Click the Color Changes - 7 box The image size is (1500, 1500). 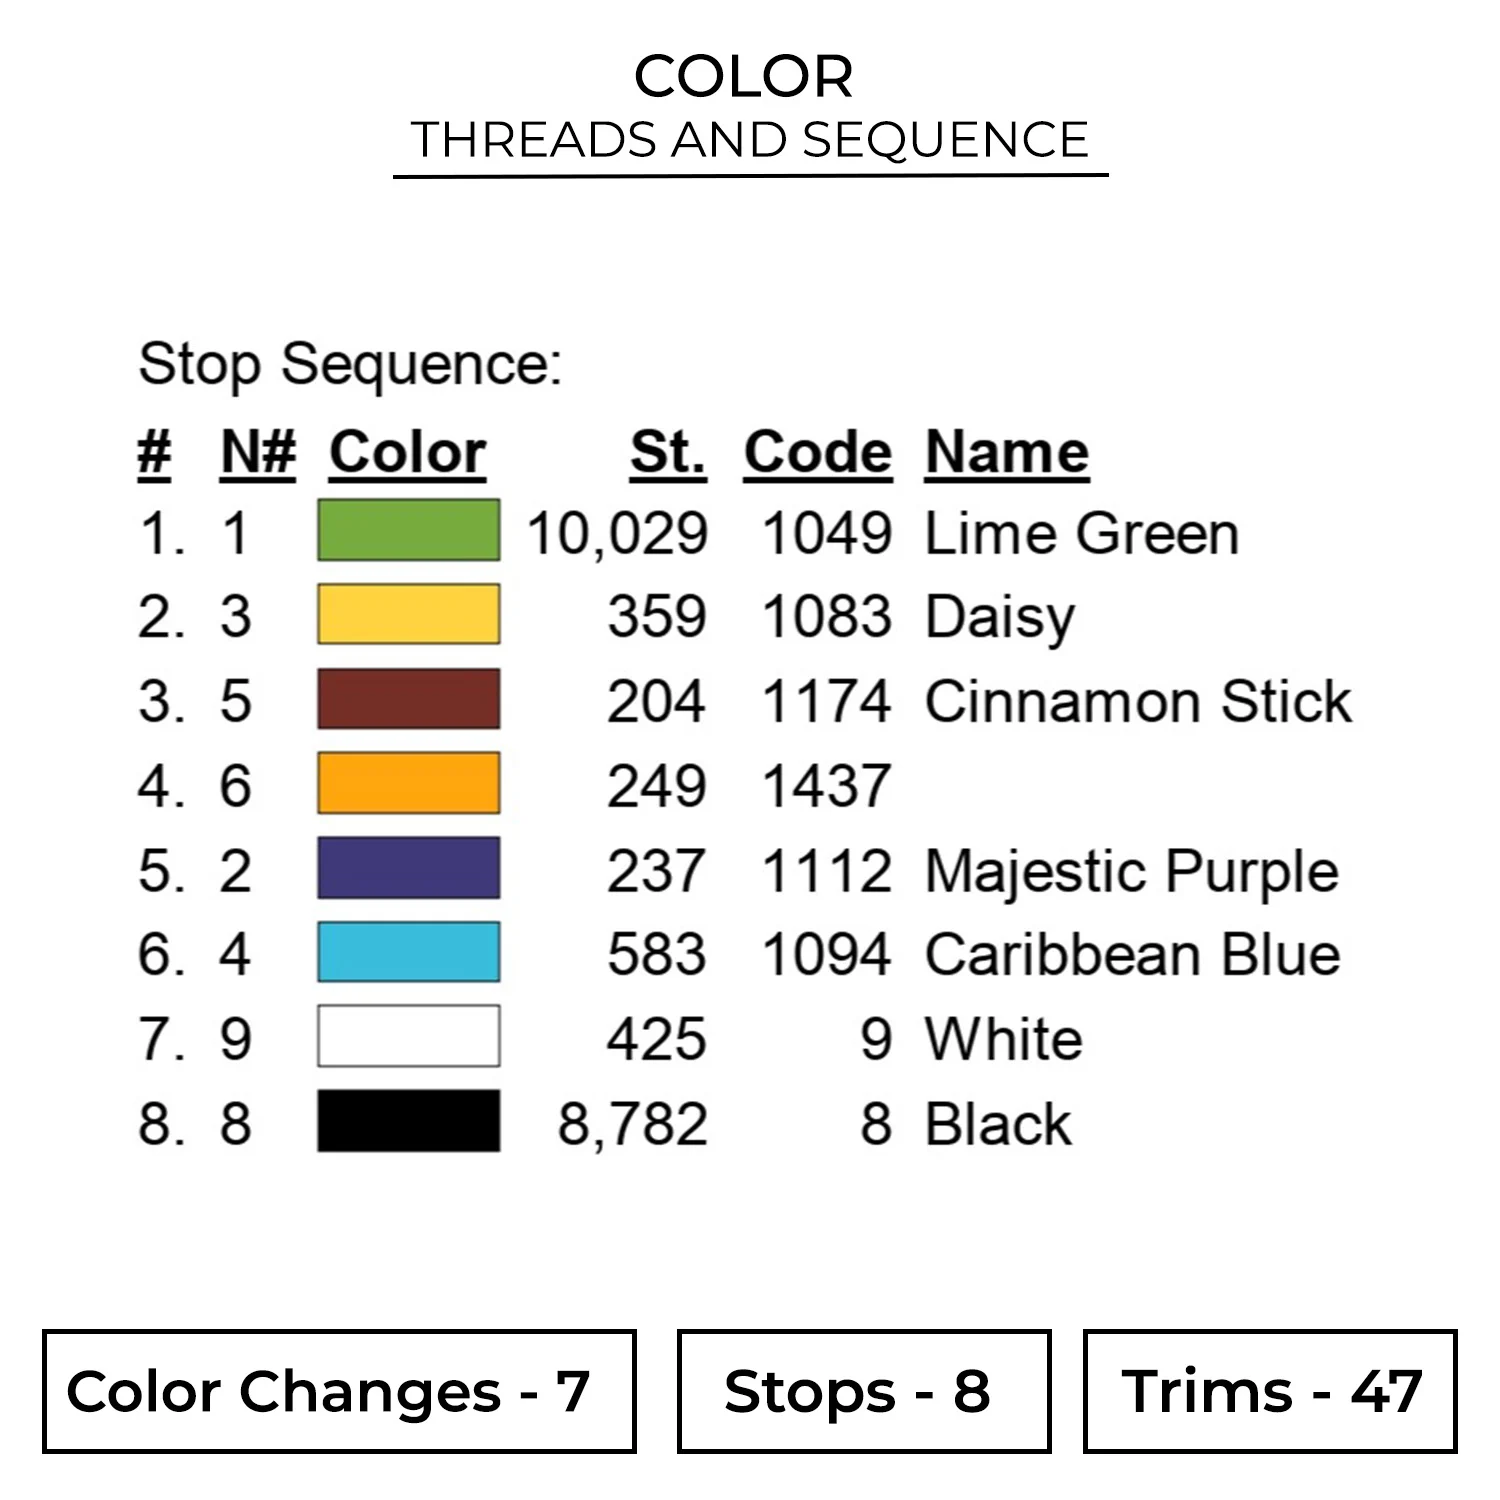(339, 1391)
